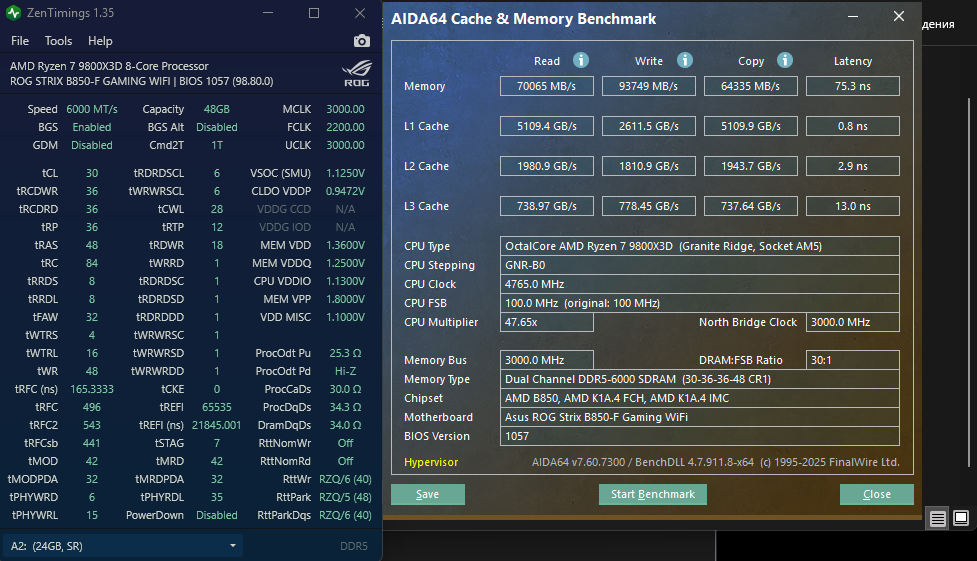The width and height of the screenshot is (977, 561).
Task: Take a screenshot with ZenTimings camera icon
Action: point(361,41)
